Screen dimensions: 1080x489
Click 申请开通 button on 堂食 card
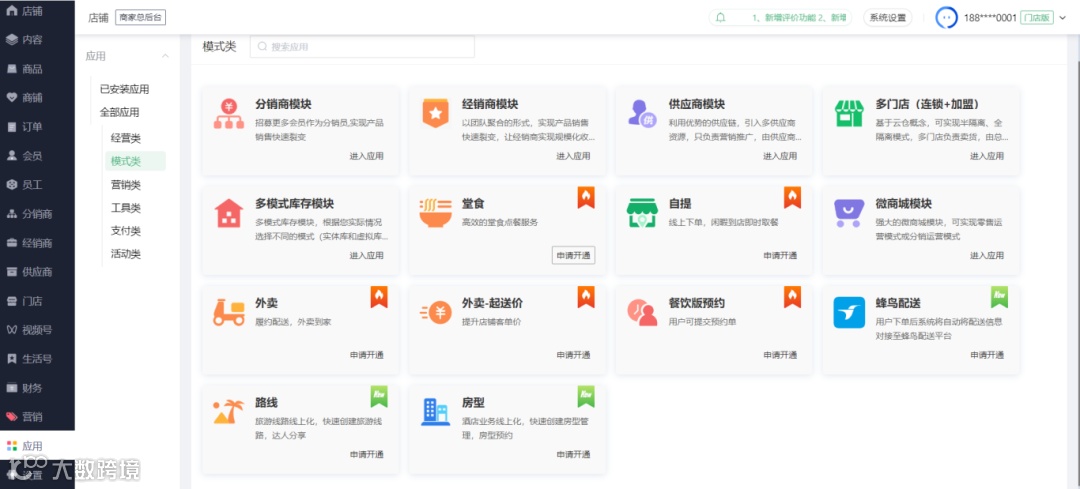573,255
